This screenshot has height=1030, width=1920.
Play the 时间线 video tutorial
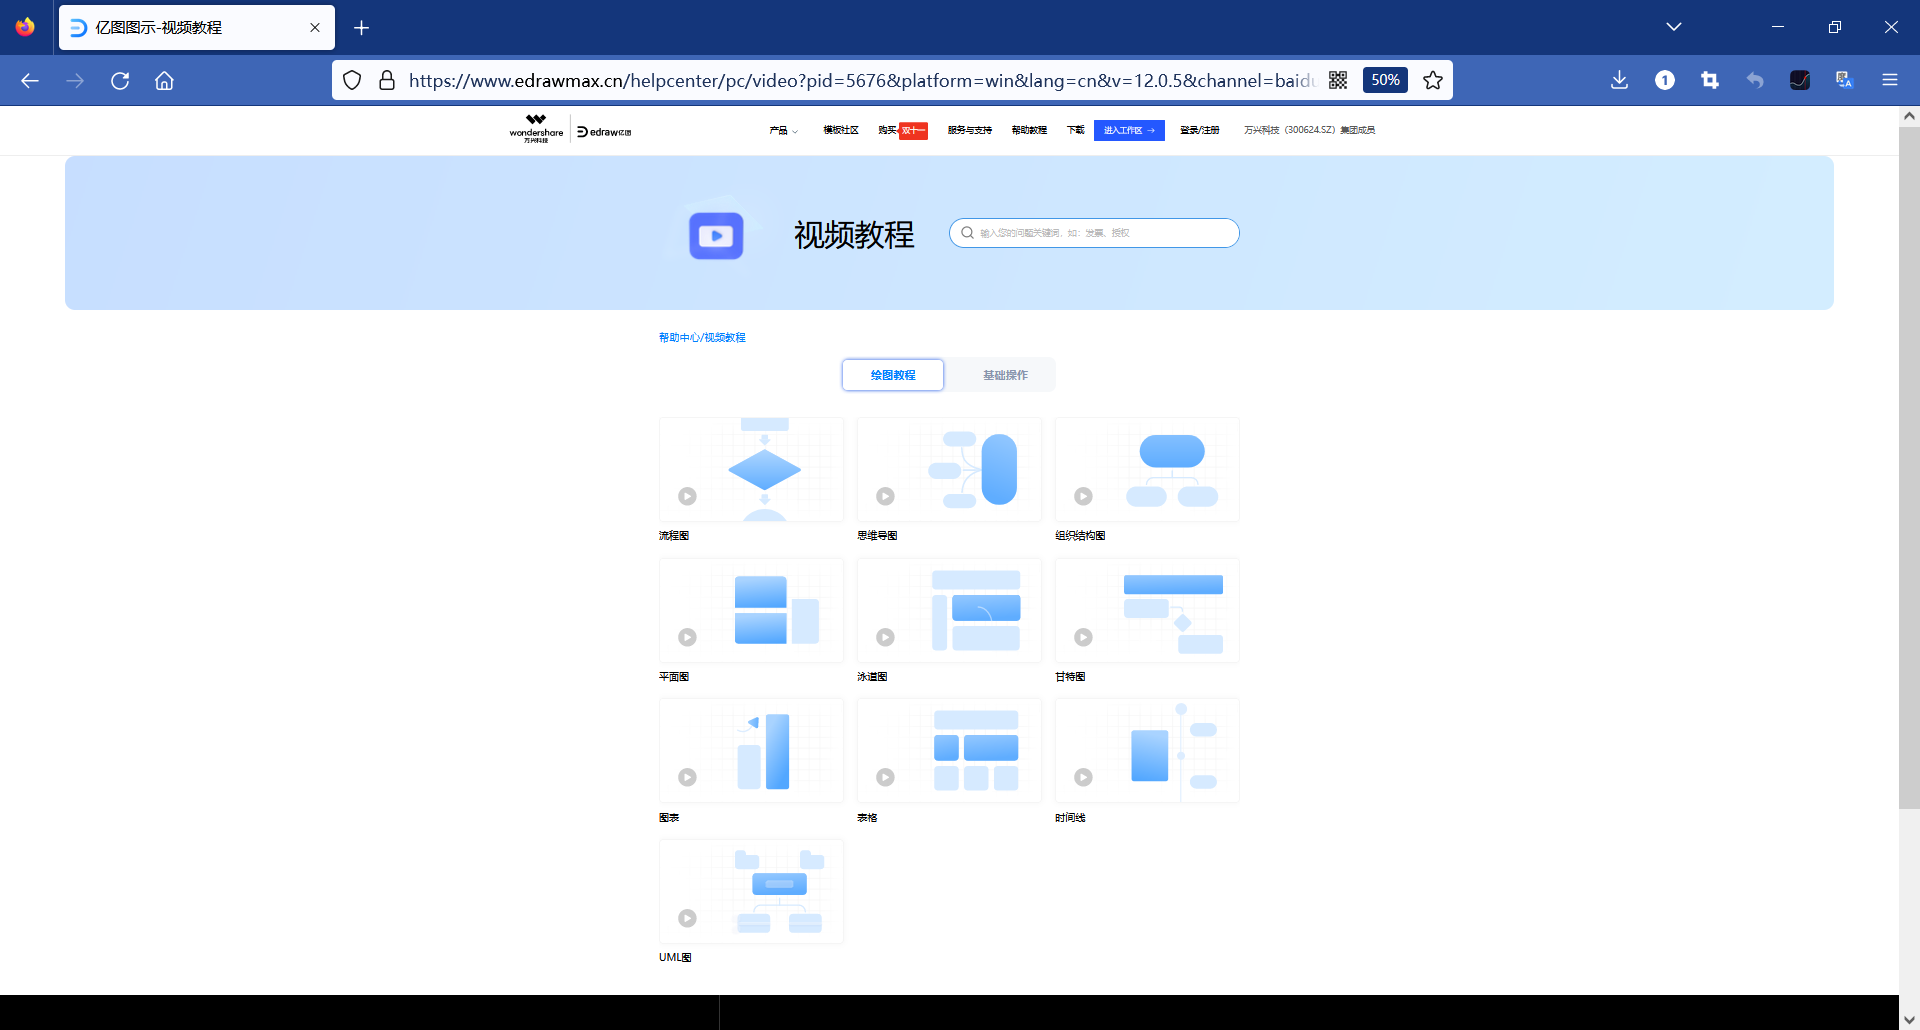pos(1147,750)
